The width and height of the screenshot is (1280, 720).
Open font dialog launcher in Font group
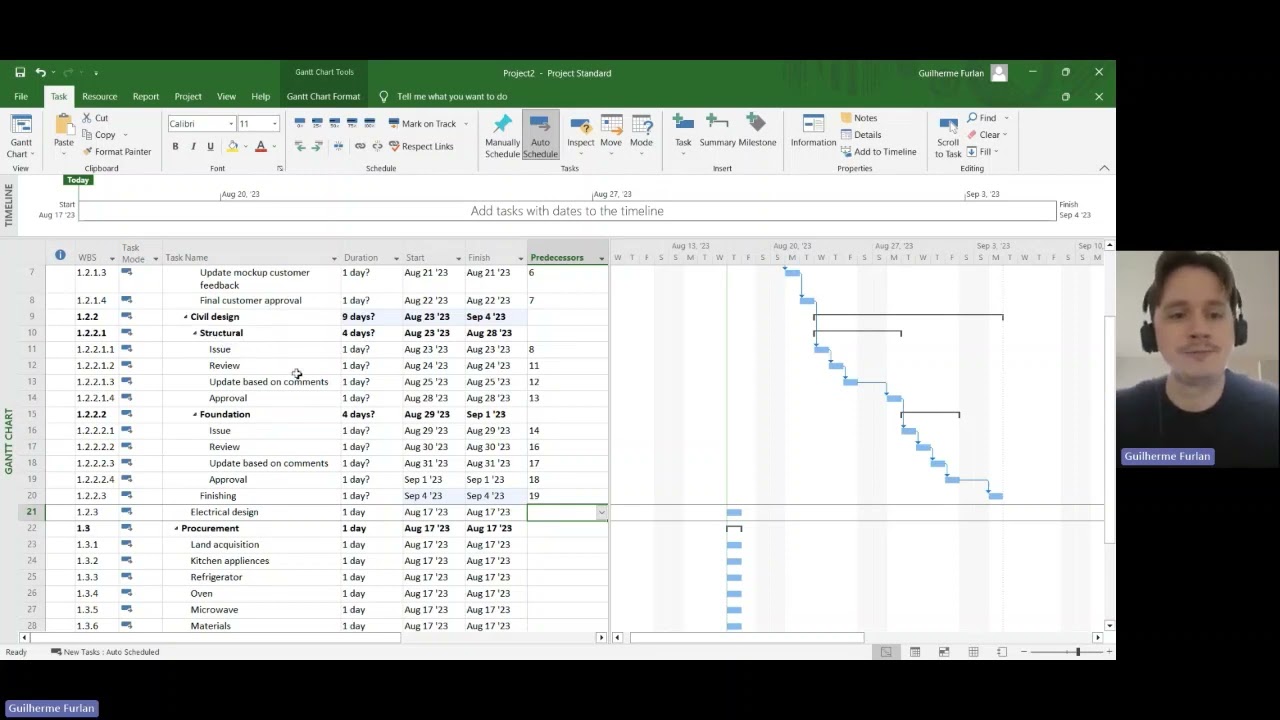(x=280, y=168)
